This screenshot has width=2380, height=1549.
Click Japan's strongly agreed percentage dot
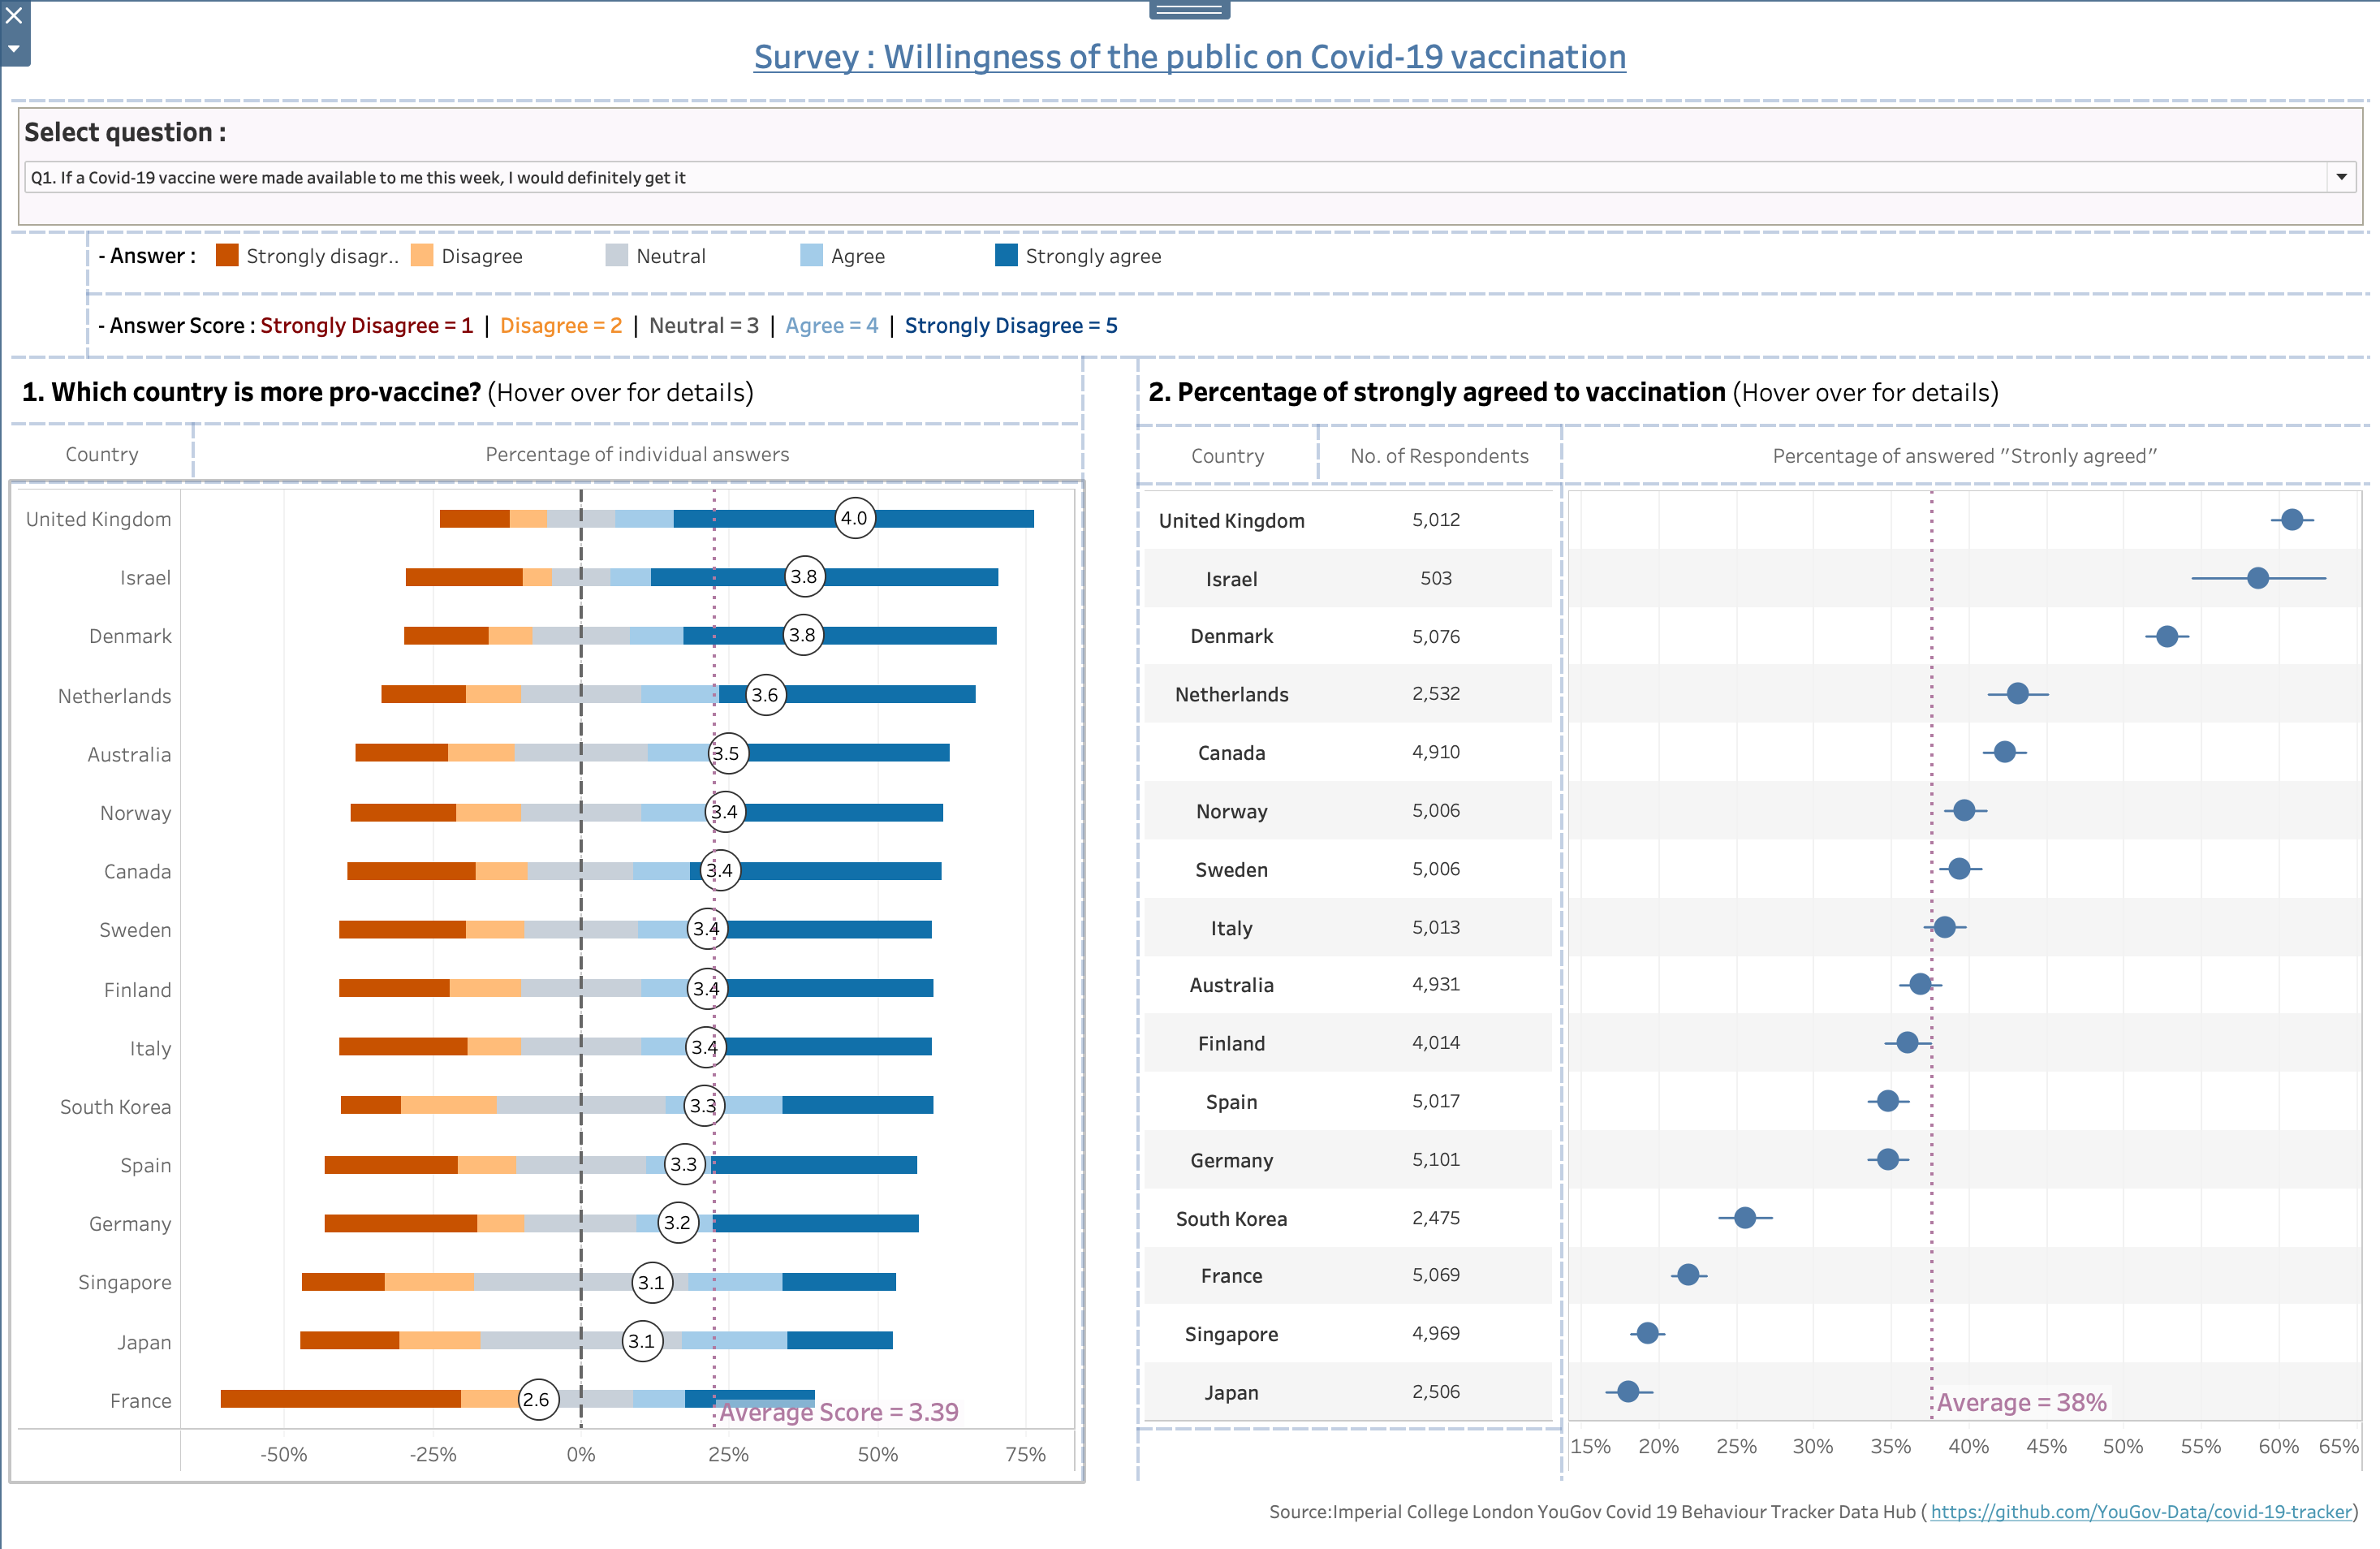1627,1391
